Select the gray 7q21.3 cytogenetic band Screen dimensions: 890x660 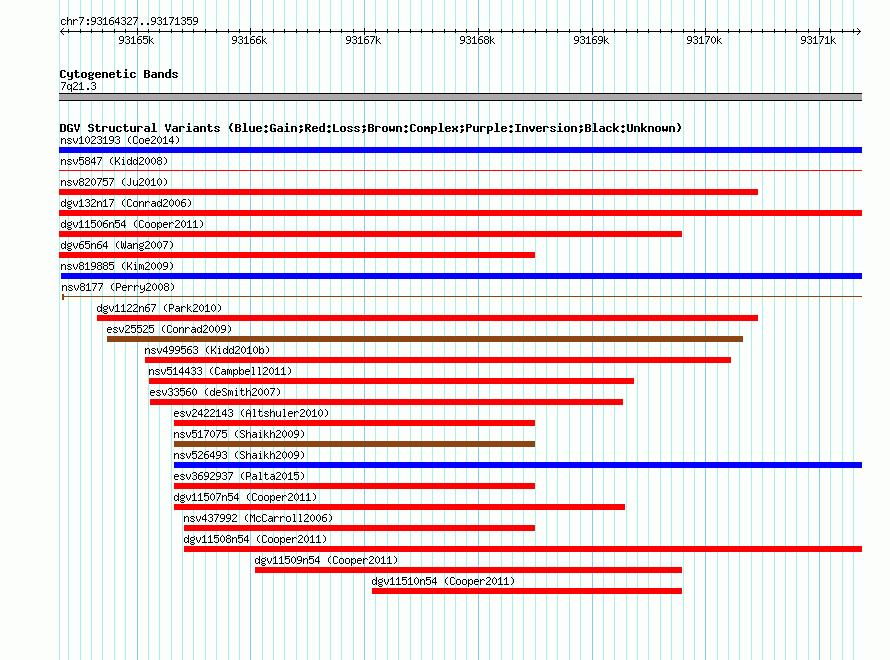click(x=460, y=97)
